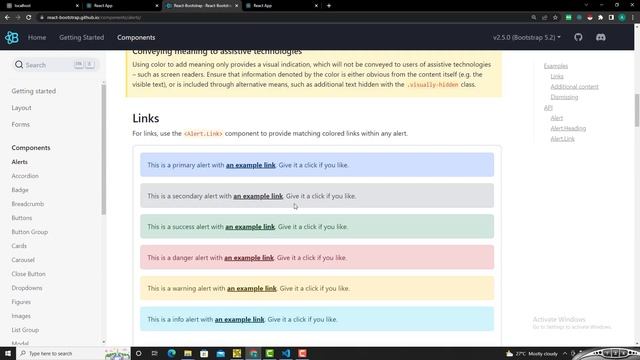This screenshot has width=640, height=360.
Task: Open the Chrome side panel icon
Action: point(611,18)
